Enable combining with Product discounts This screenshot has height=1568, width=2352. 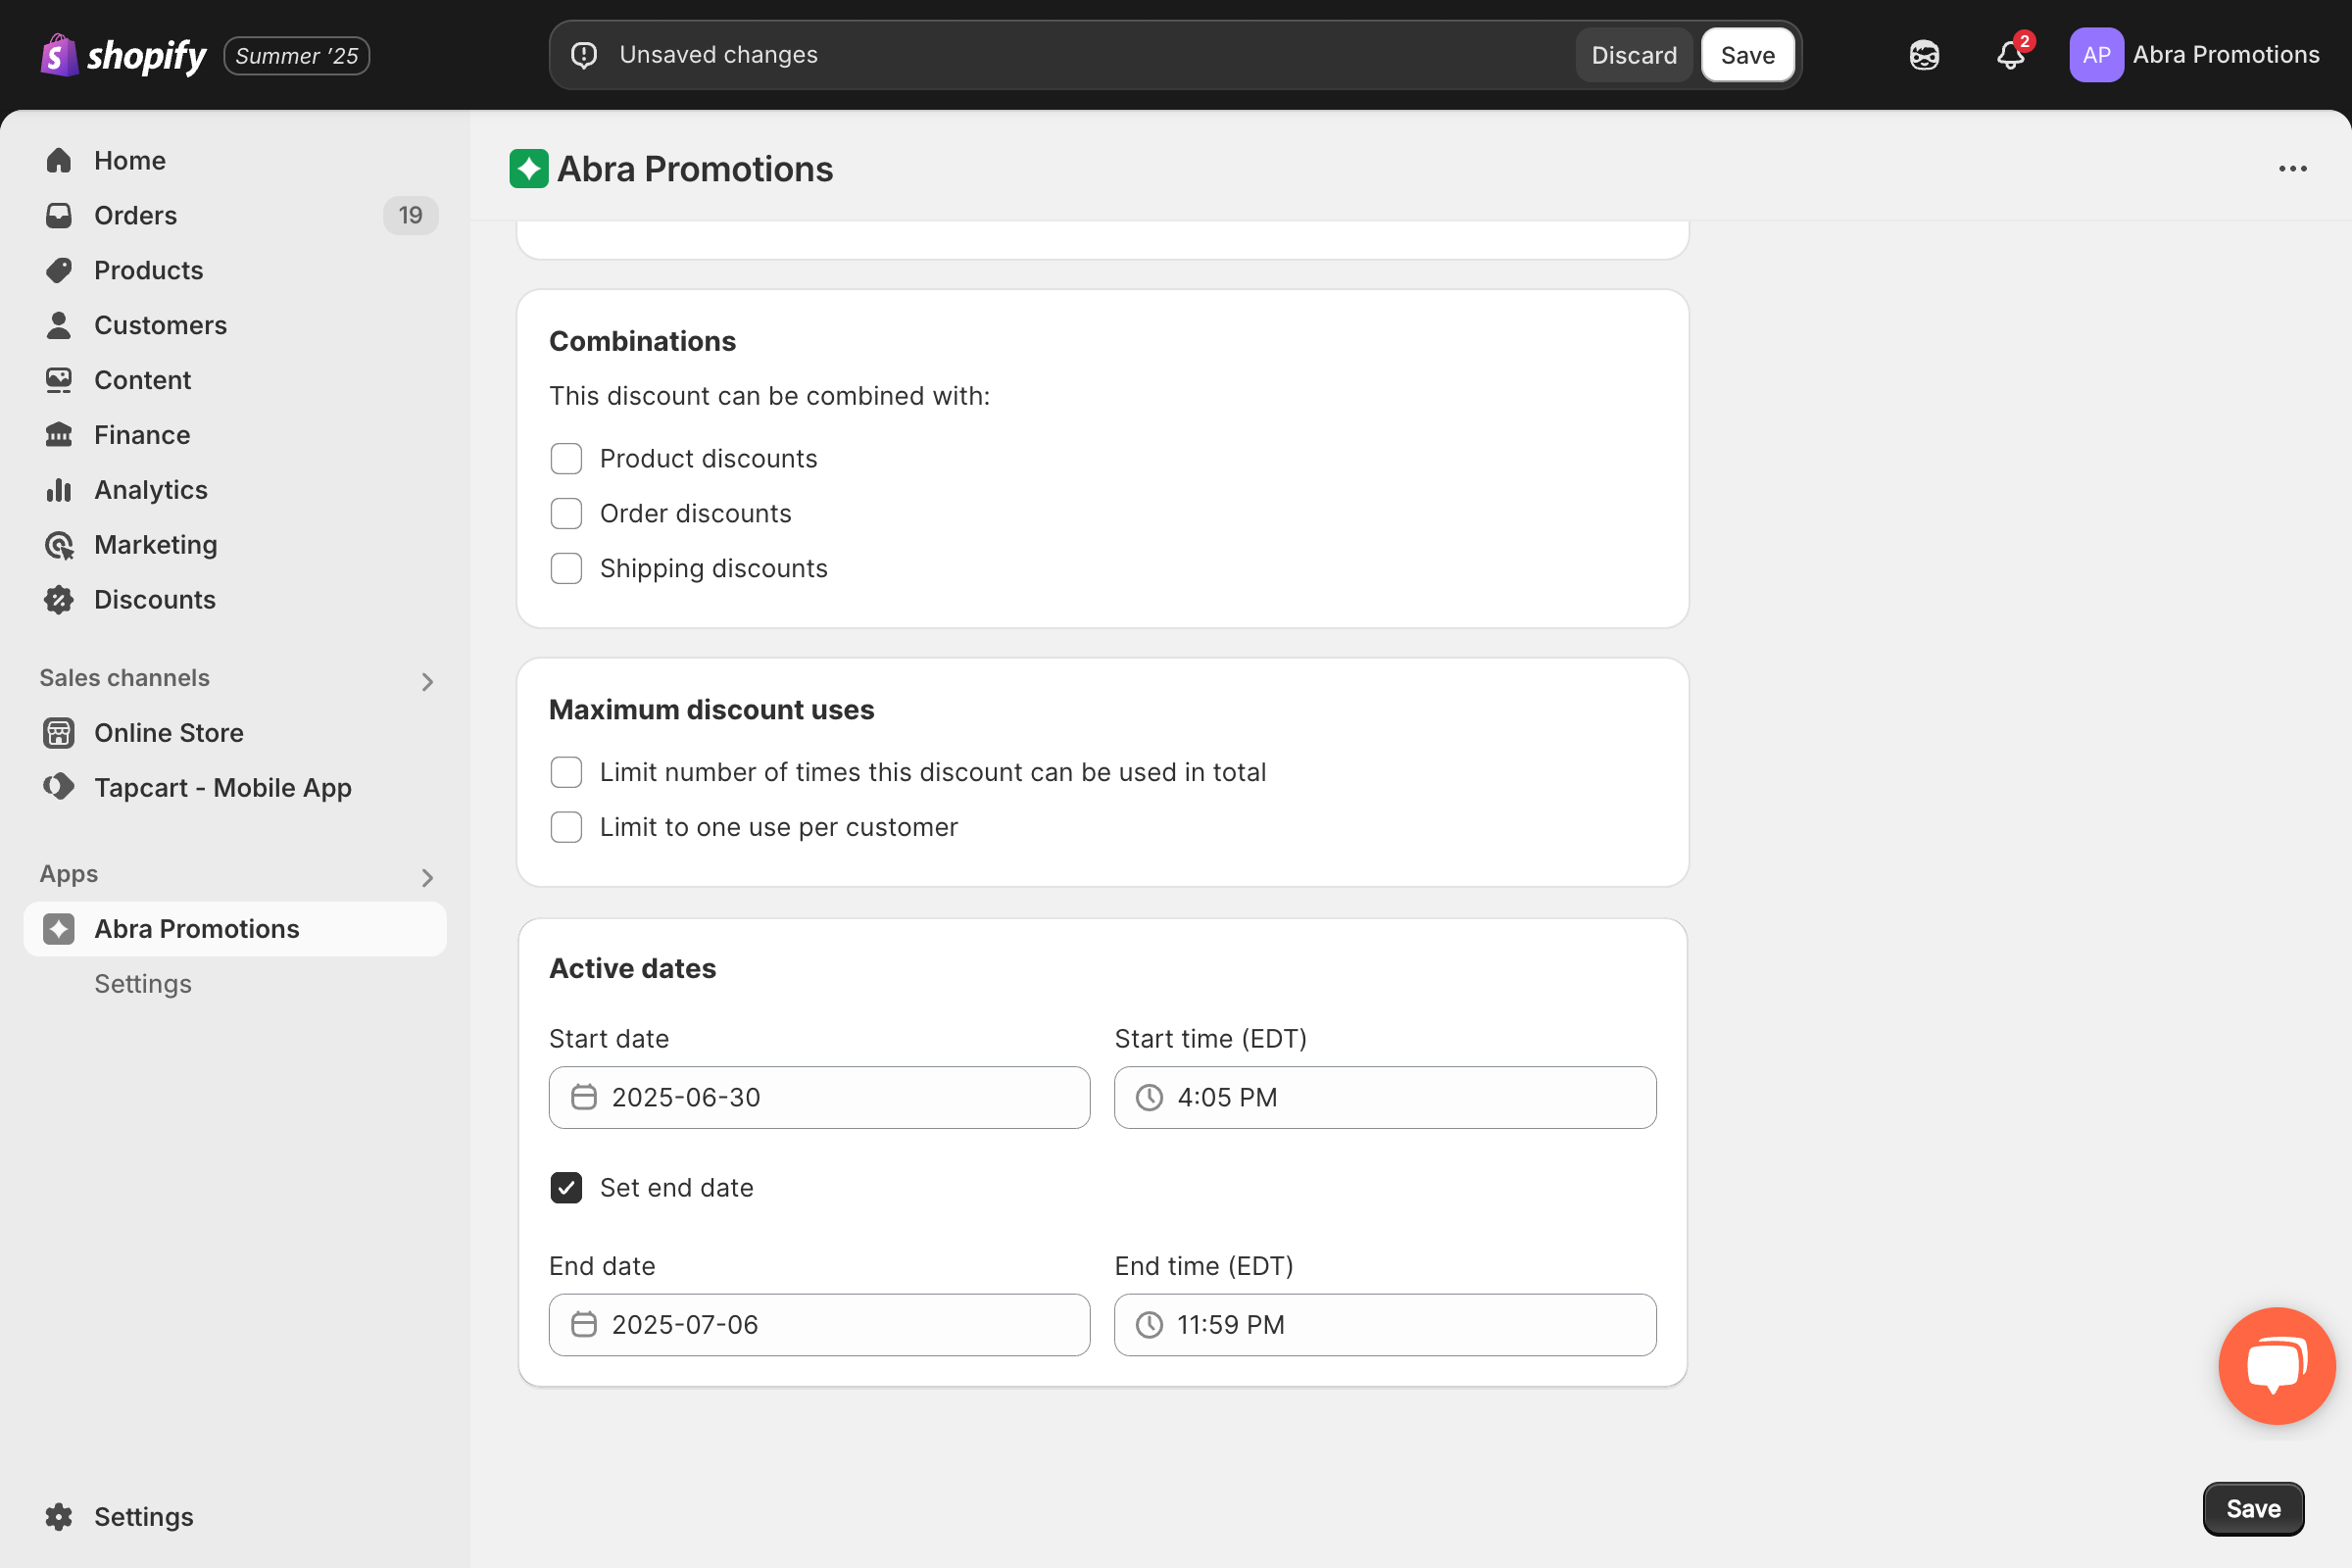[x=566, y=459]
